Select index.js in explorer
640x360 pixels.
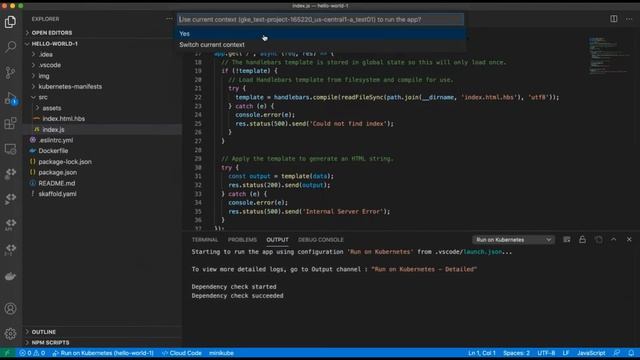pos(102,129)
